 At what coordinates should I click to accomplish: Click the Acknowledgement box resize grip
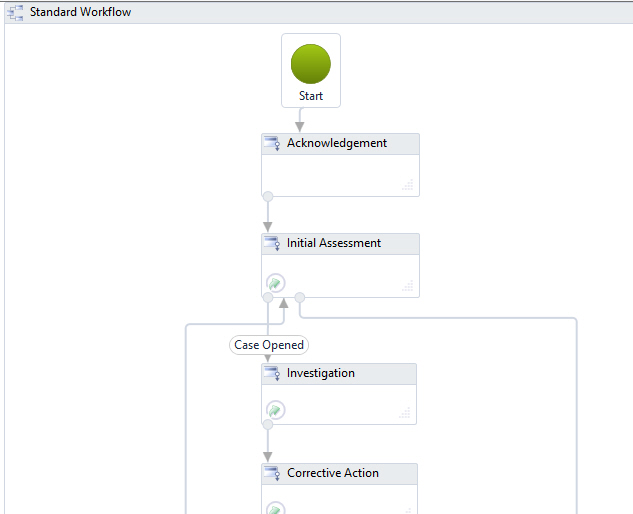[x=408, y=185]
